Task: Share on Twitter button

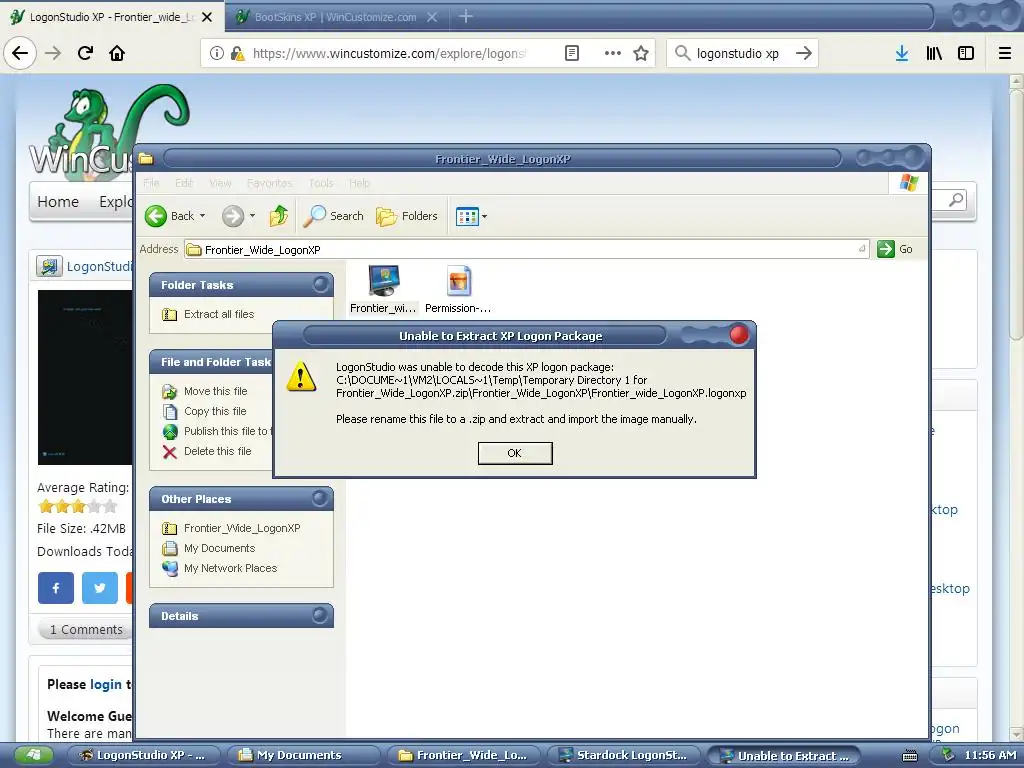Action: pyautogui.click(x=99, y=588)
